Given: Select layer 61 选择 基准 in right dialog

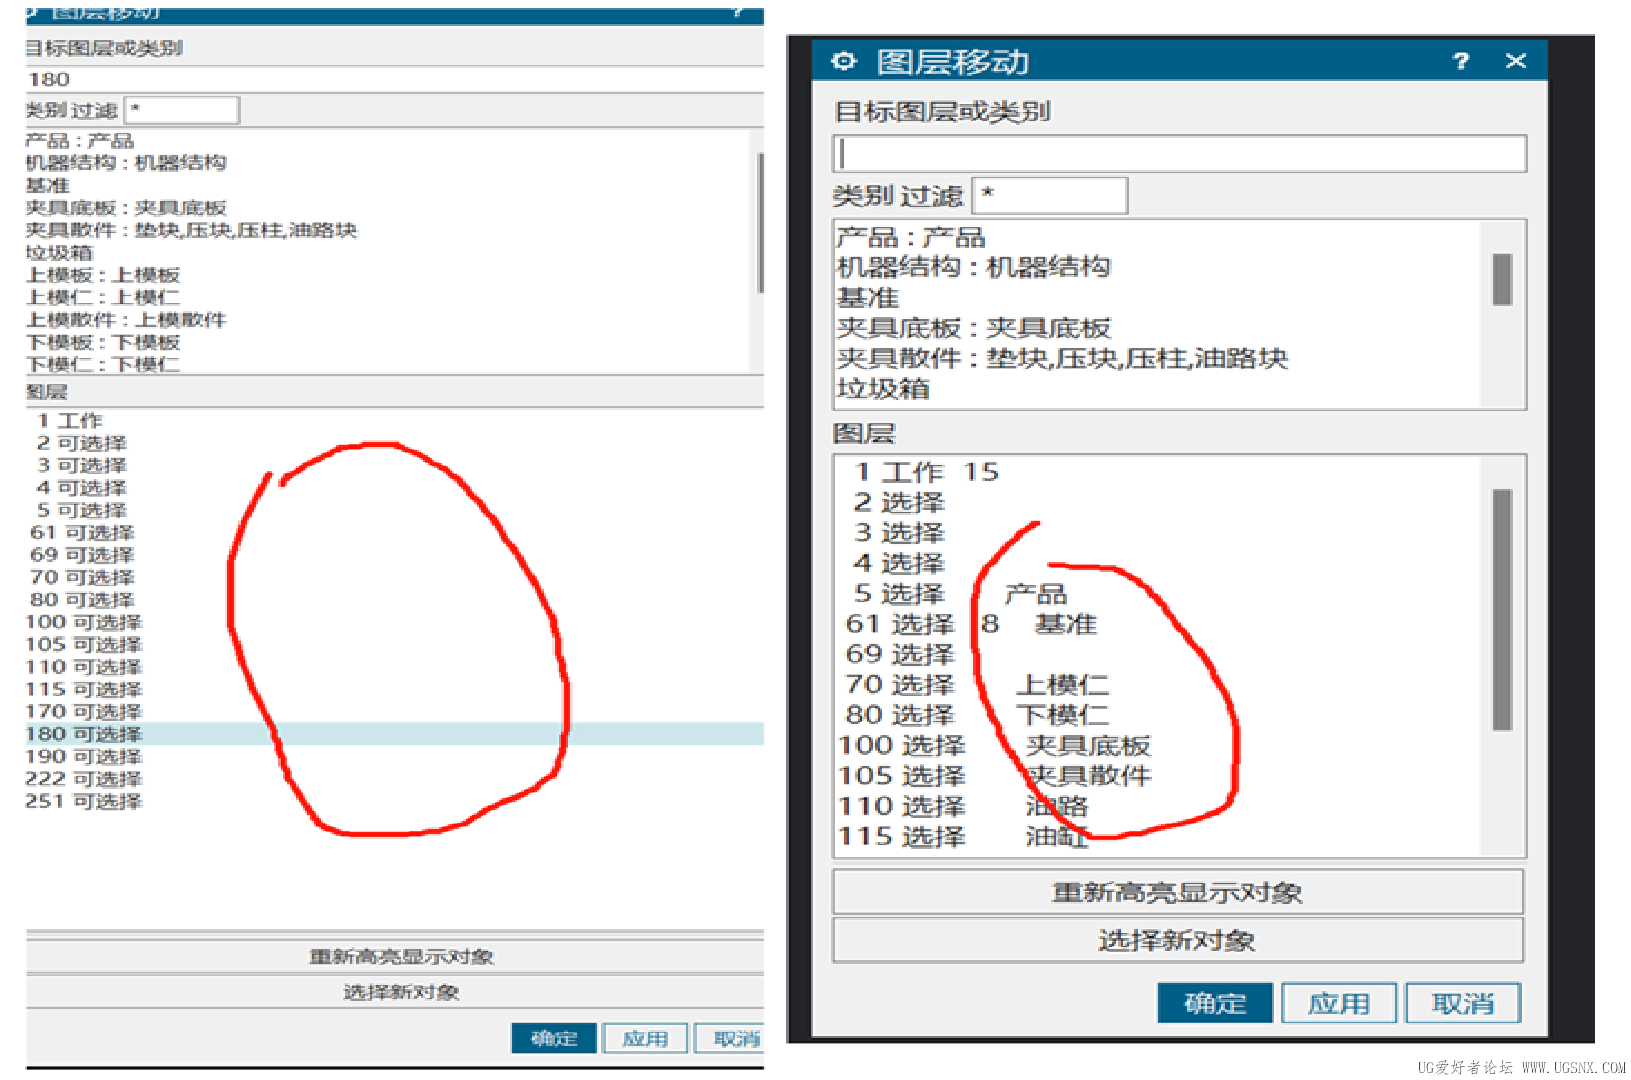Looking at the screenshot, I should click(x=971, y=624).
